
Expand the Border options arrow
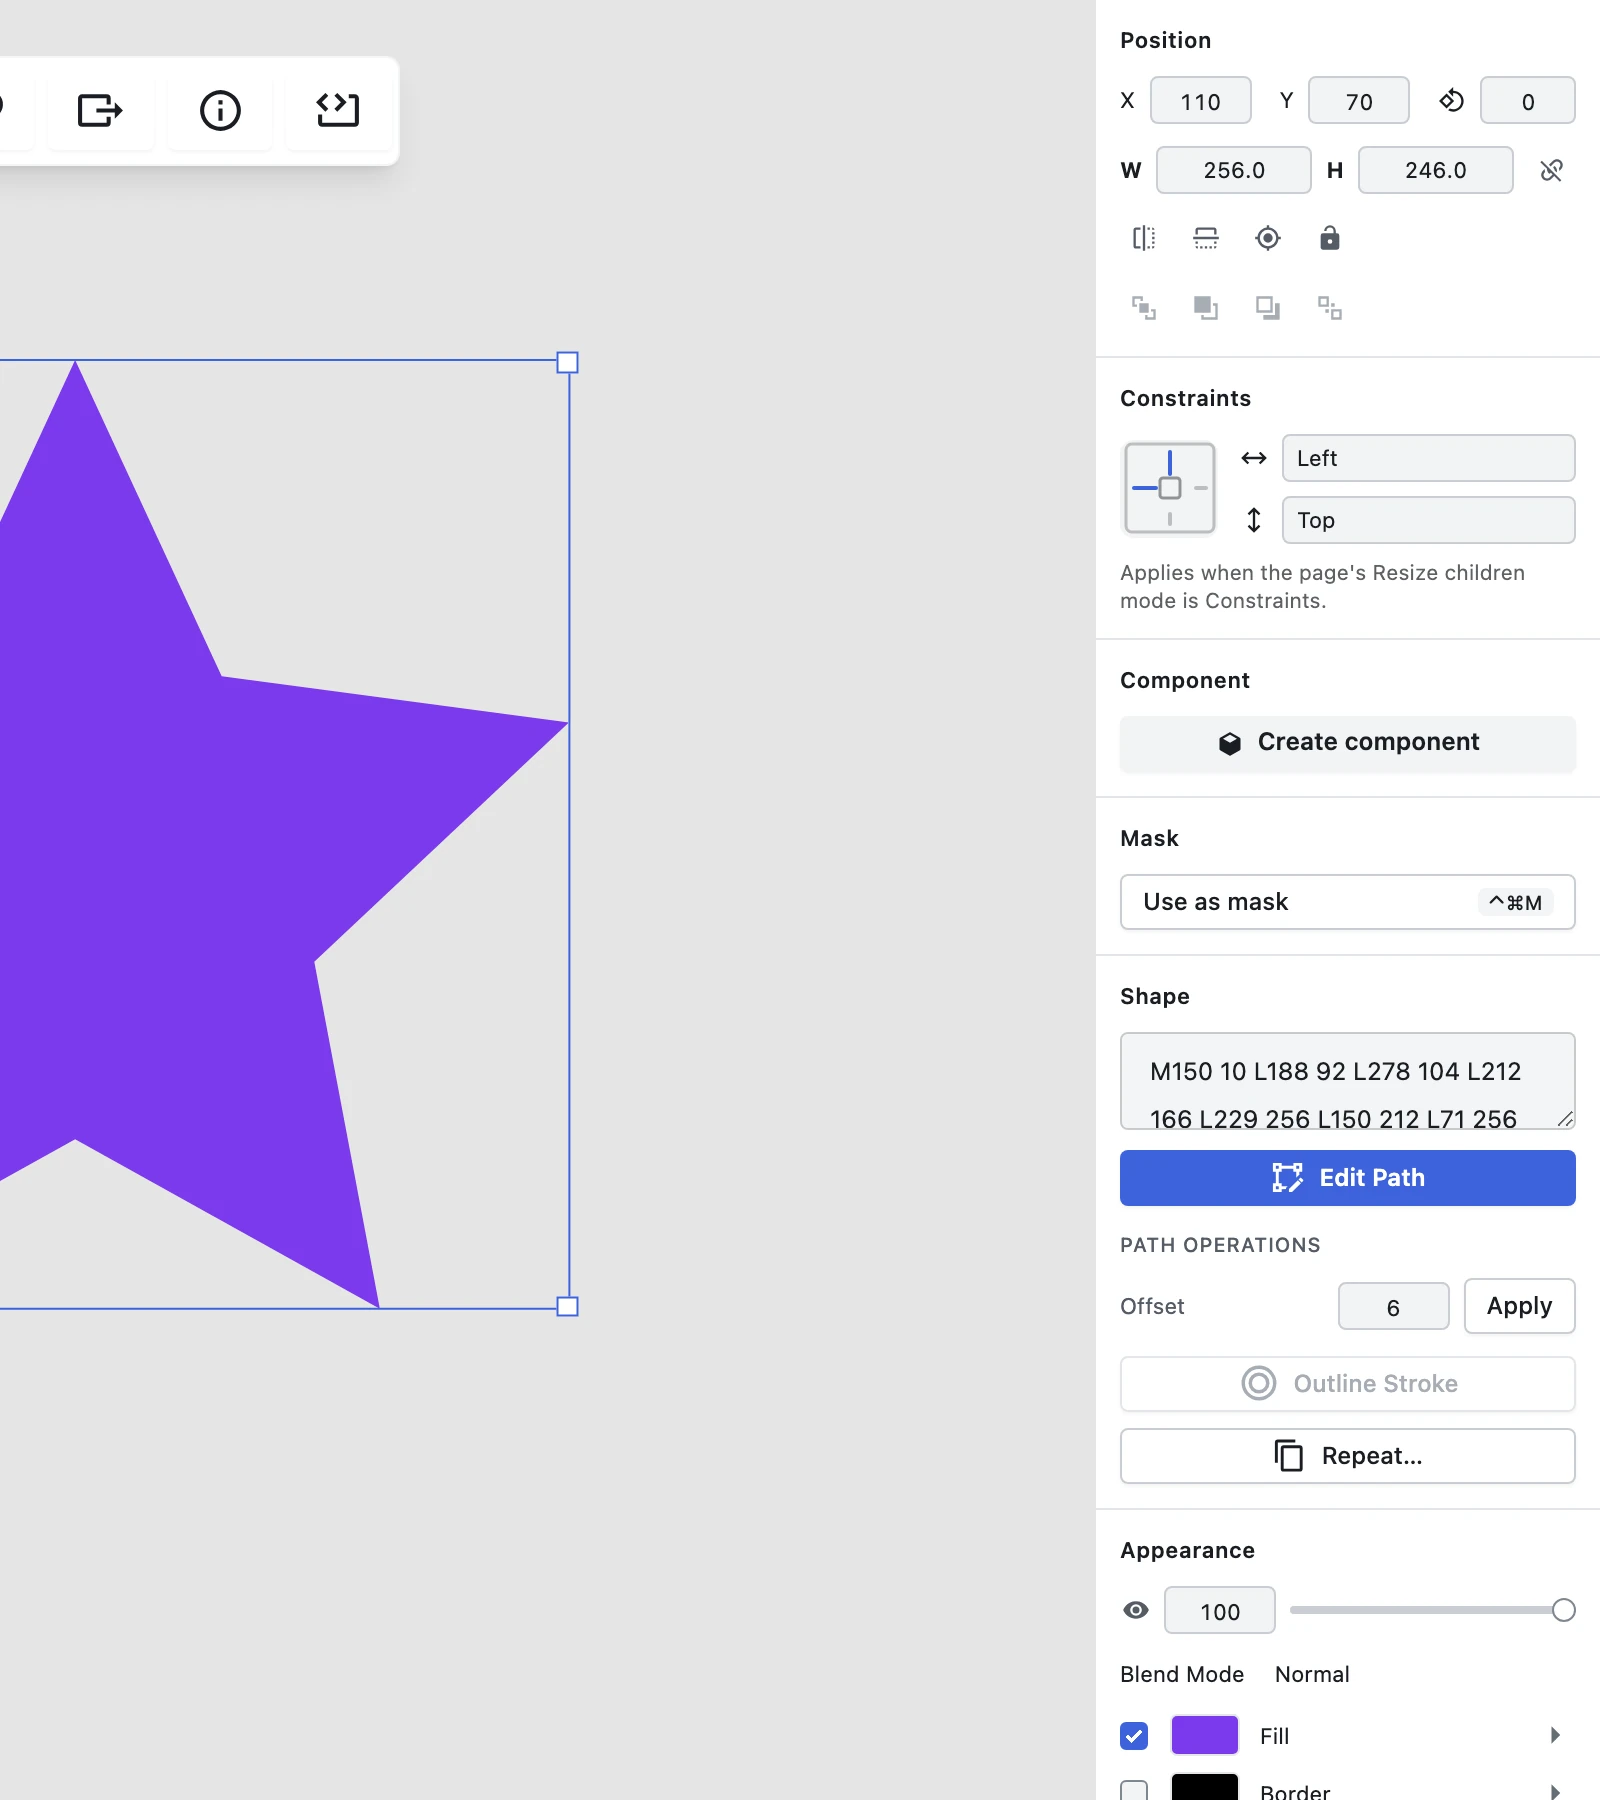pos(1555,1791)
